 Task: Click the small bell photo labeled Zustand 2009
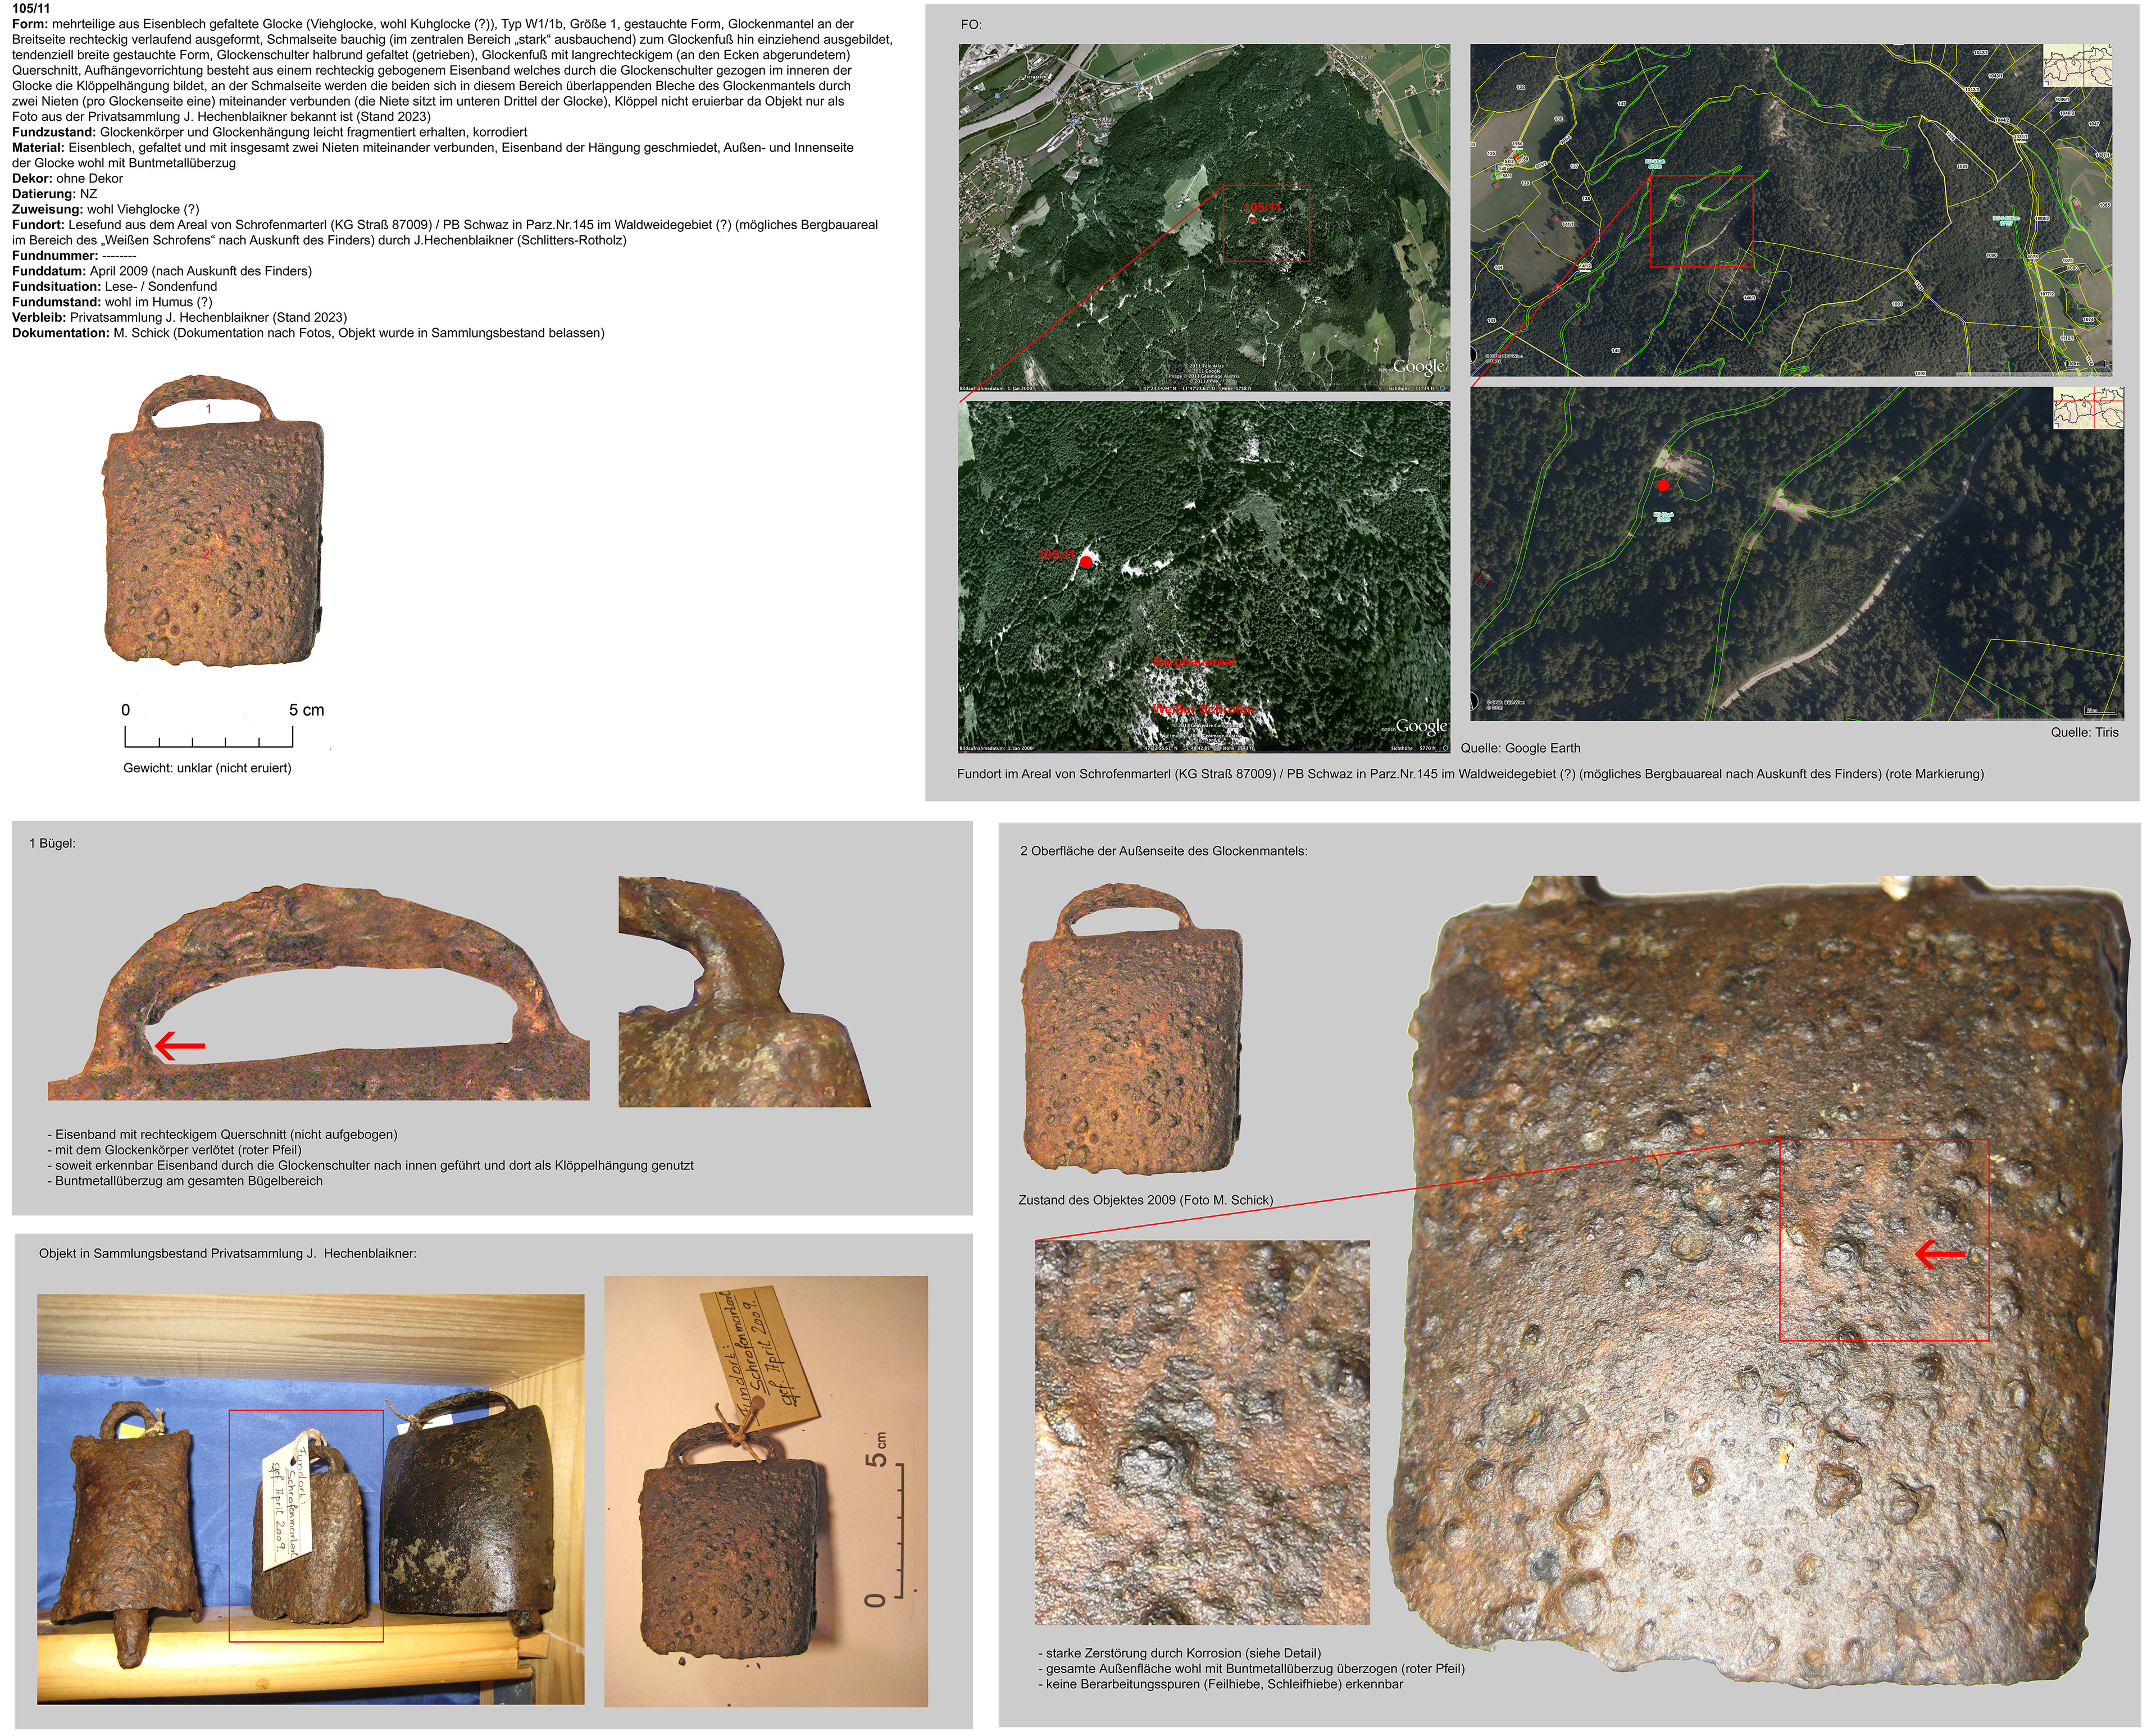pos(1131,1030)
